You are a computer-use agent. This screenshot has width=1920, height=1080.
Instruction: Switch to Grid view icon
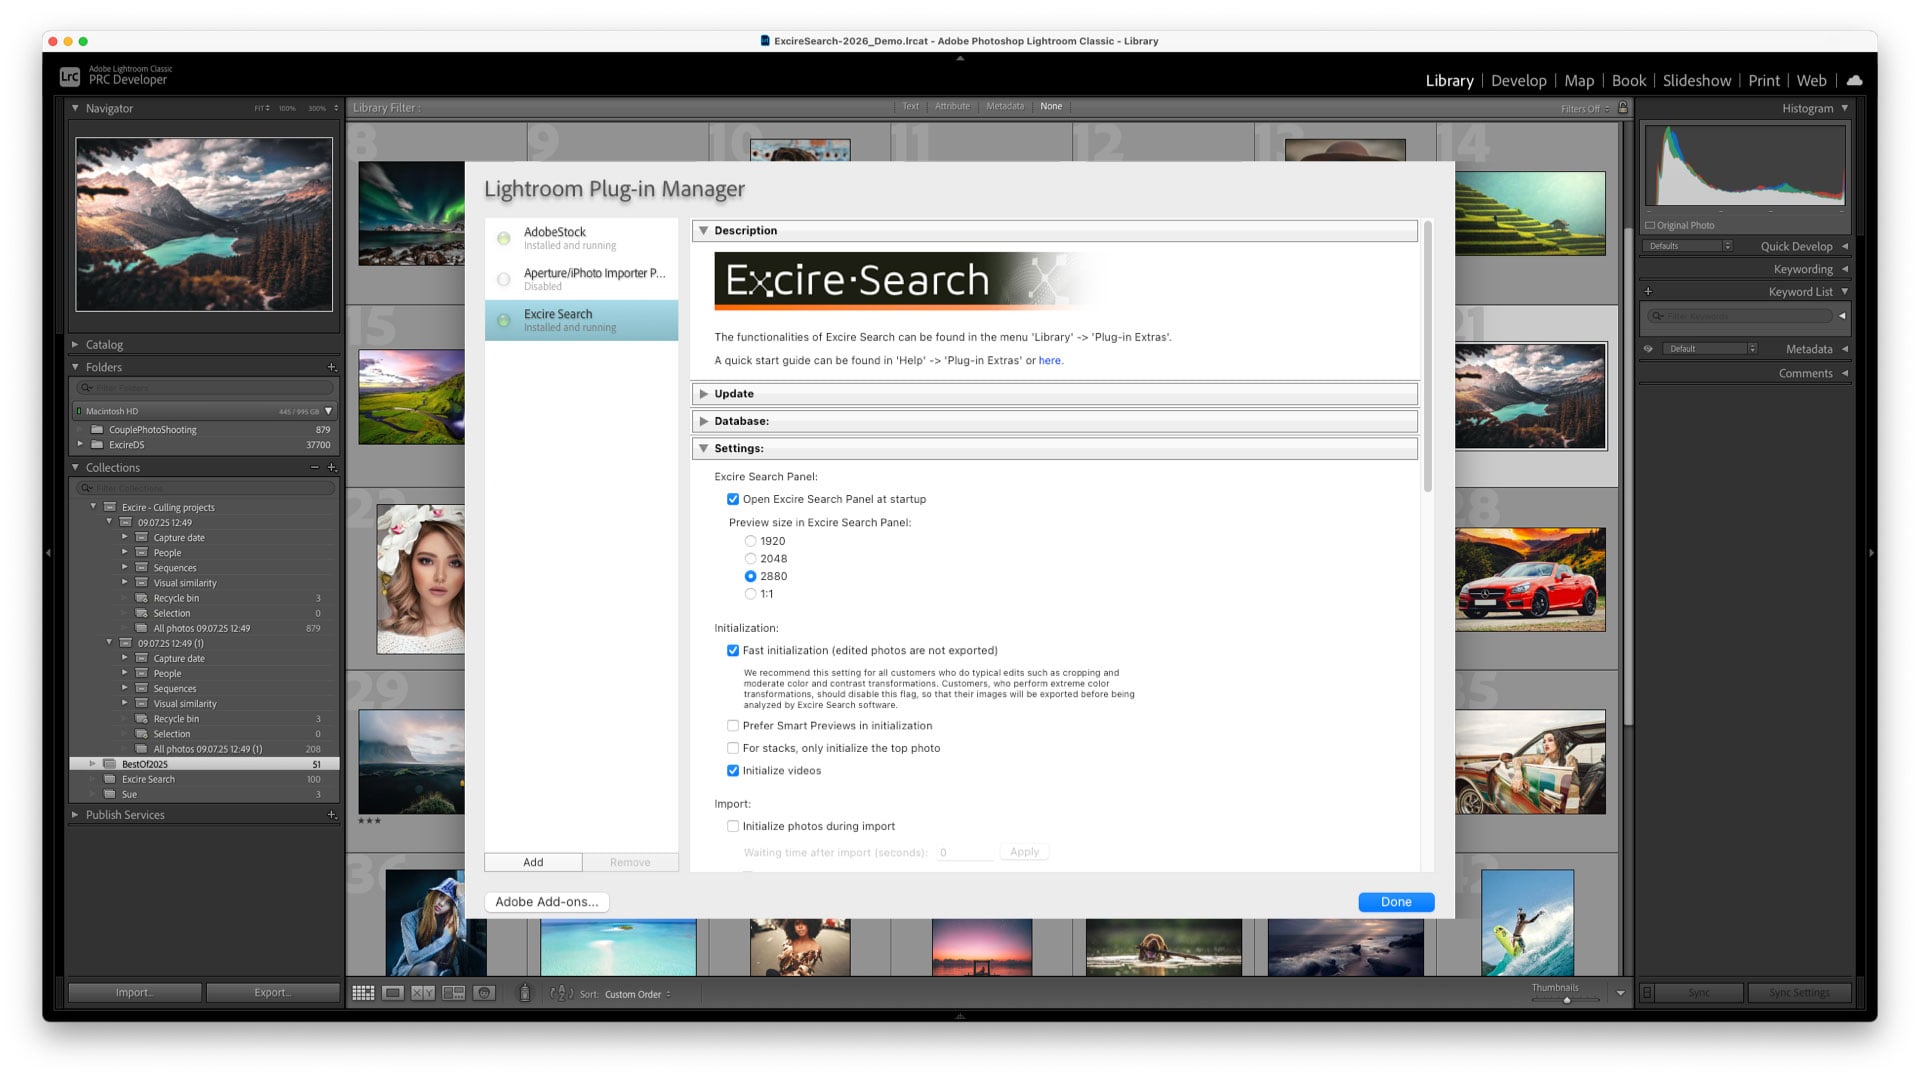coord(363,993)
